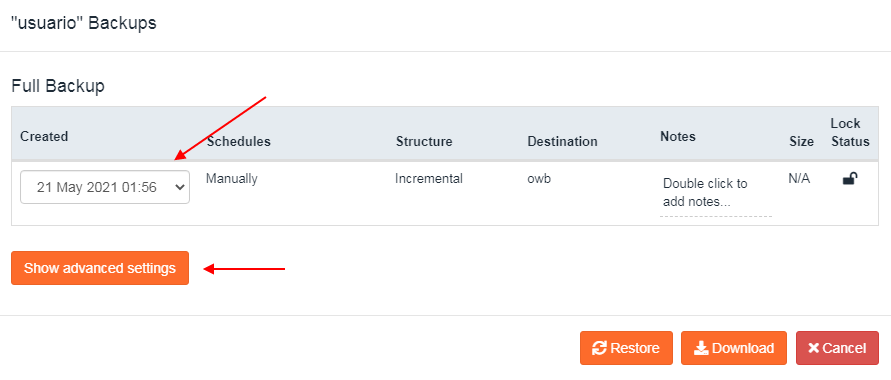Click the Destination column header
Viewport: 891px width, 380px height.
click(563, 141)
